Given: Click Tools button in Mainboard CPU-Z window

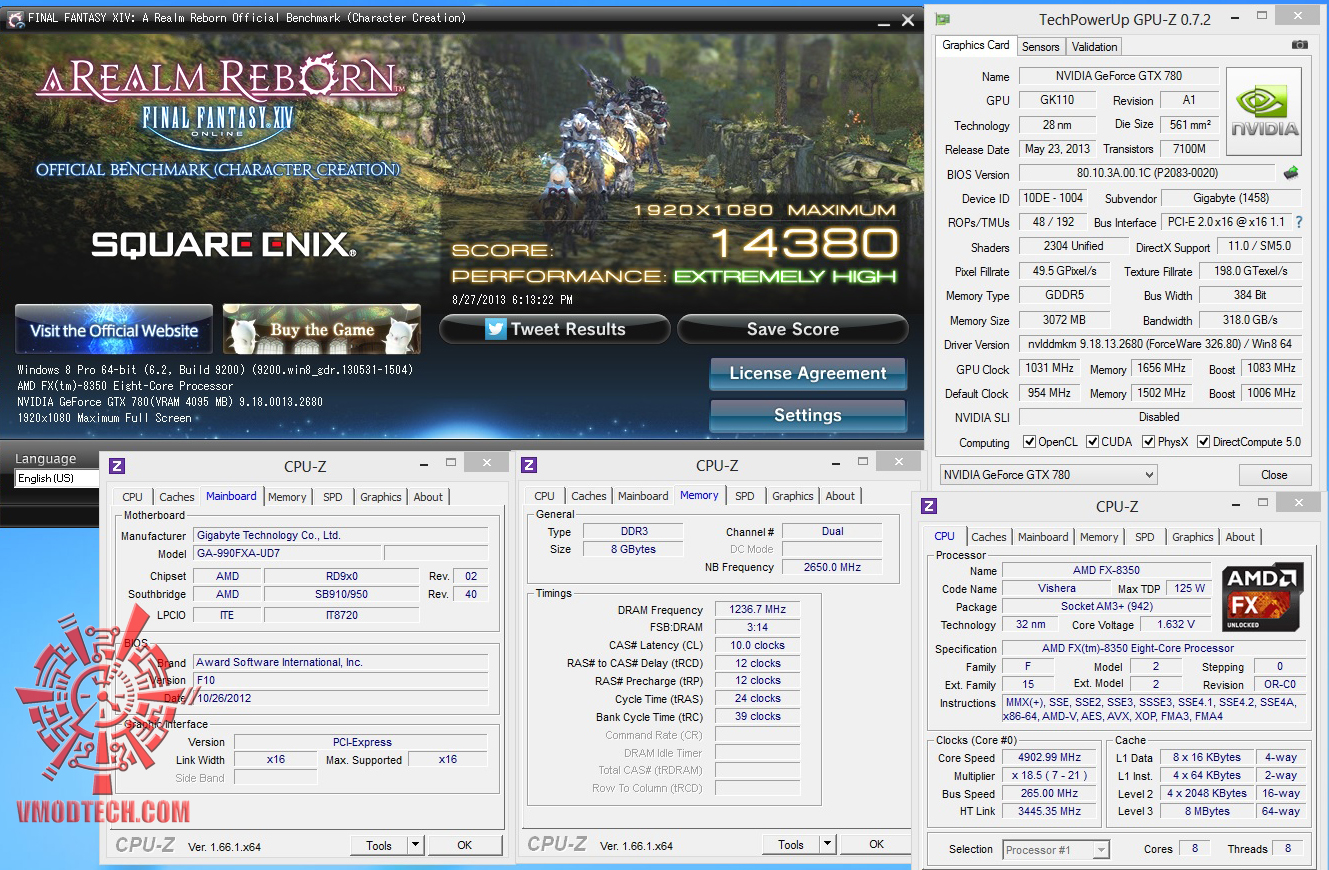Looking at the screenshot, I should [379, 845].
